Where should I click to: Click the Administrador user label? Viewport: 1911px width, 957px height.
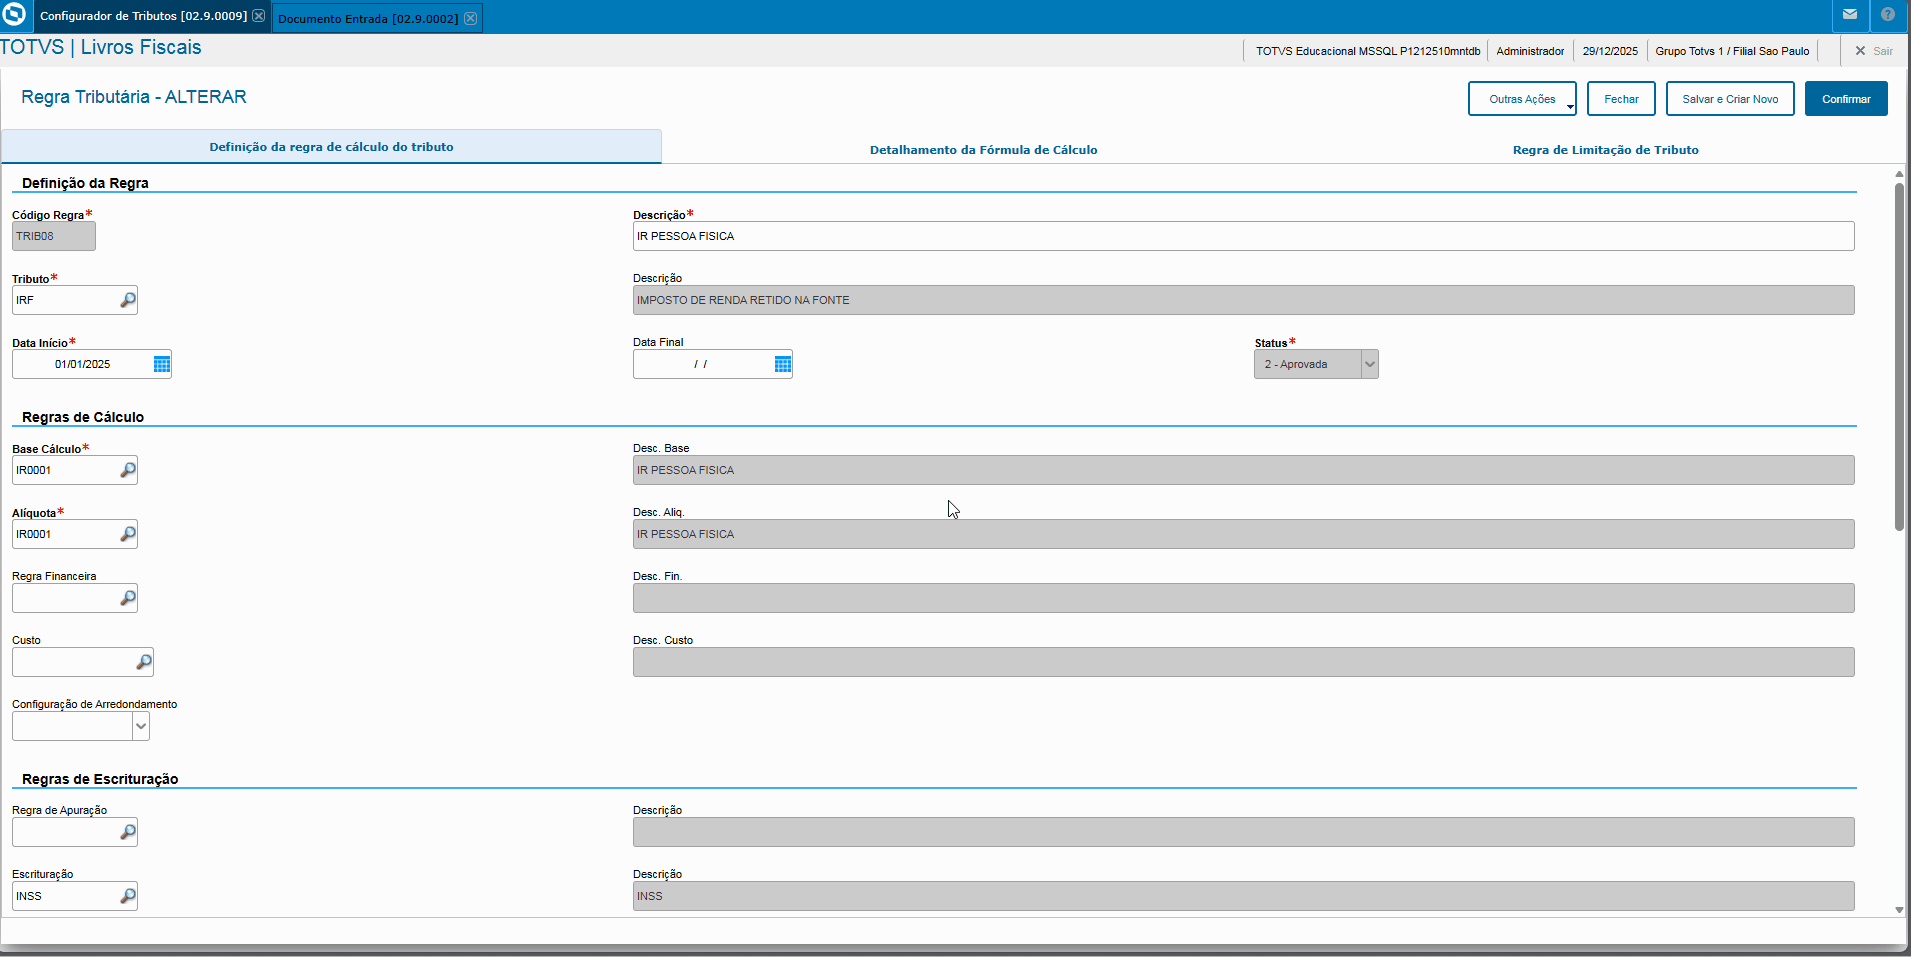click(1530, 51)
